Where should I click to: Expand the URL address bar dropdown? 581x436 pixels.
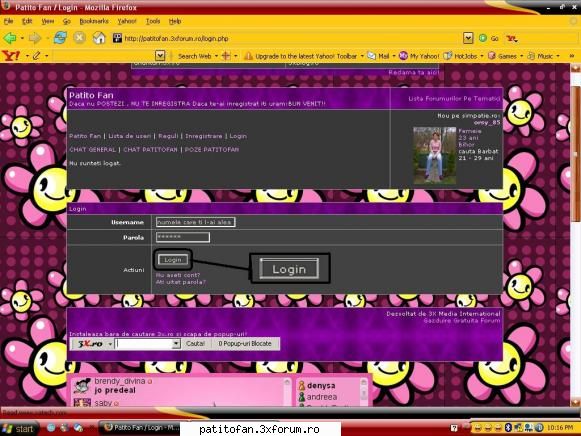[468, 38]
